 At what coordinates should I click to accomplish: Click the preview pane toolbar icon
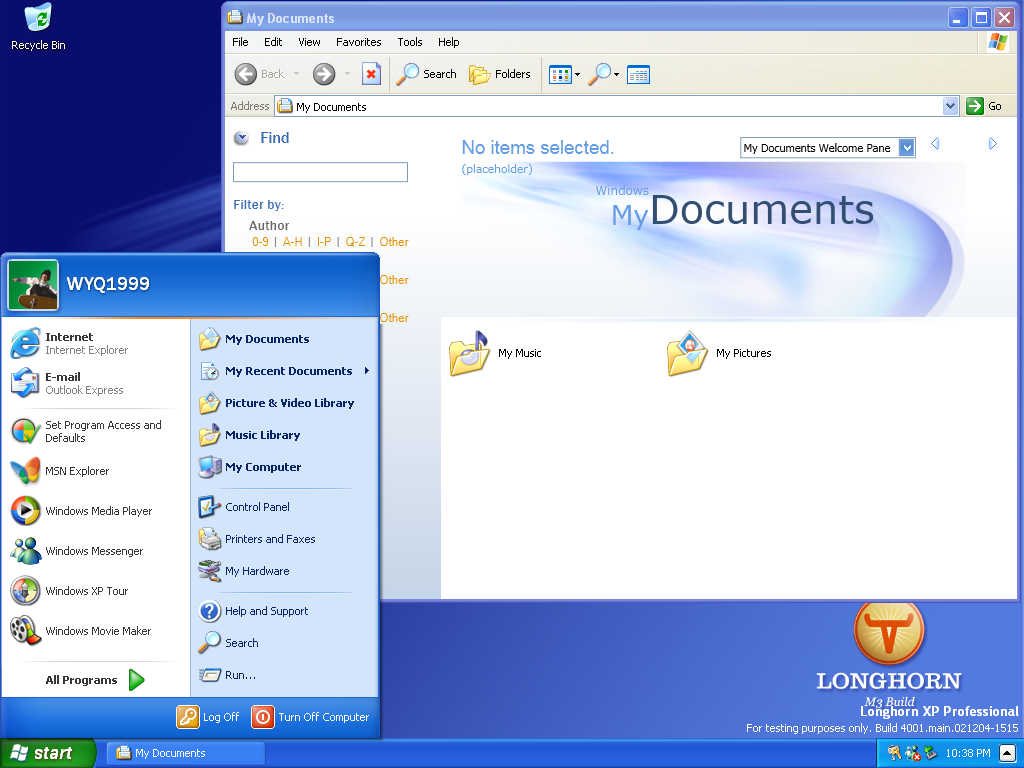[x=638, y=74]
